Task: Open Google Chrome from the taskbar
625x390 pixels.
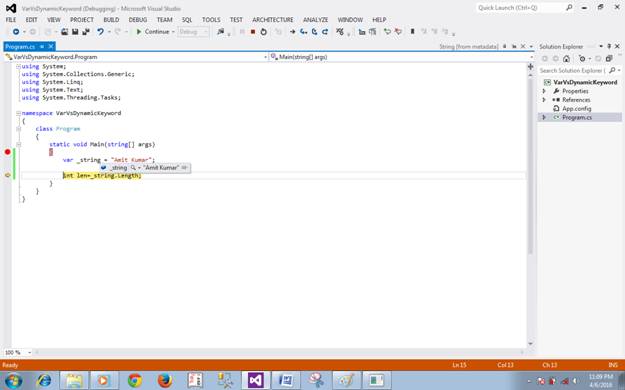Action: coord(135,380)
